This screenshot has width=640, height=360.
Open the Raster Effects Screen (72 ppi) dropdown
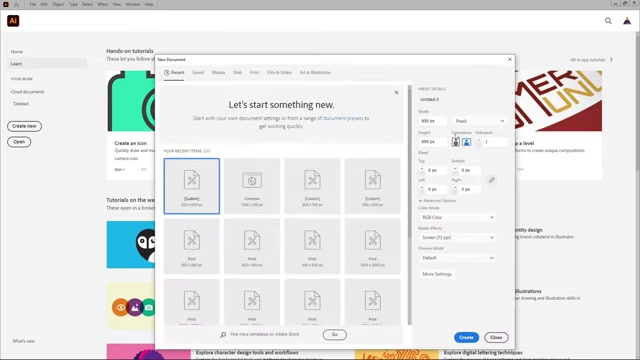coord(457,238)
